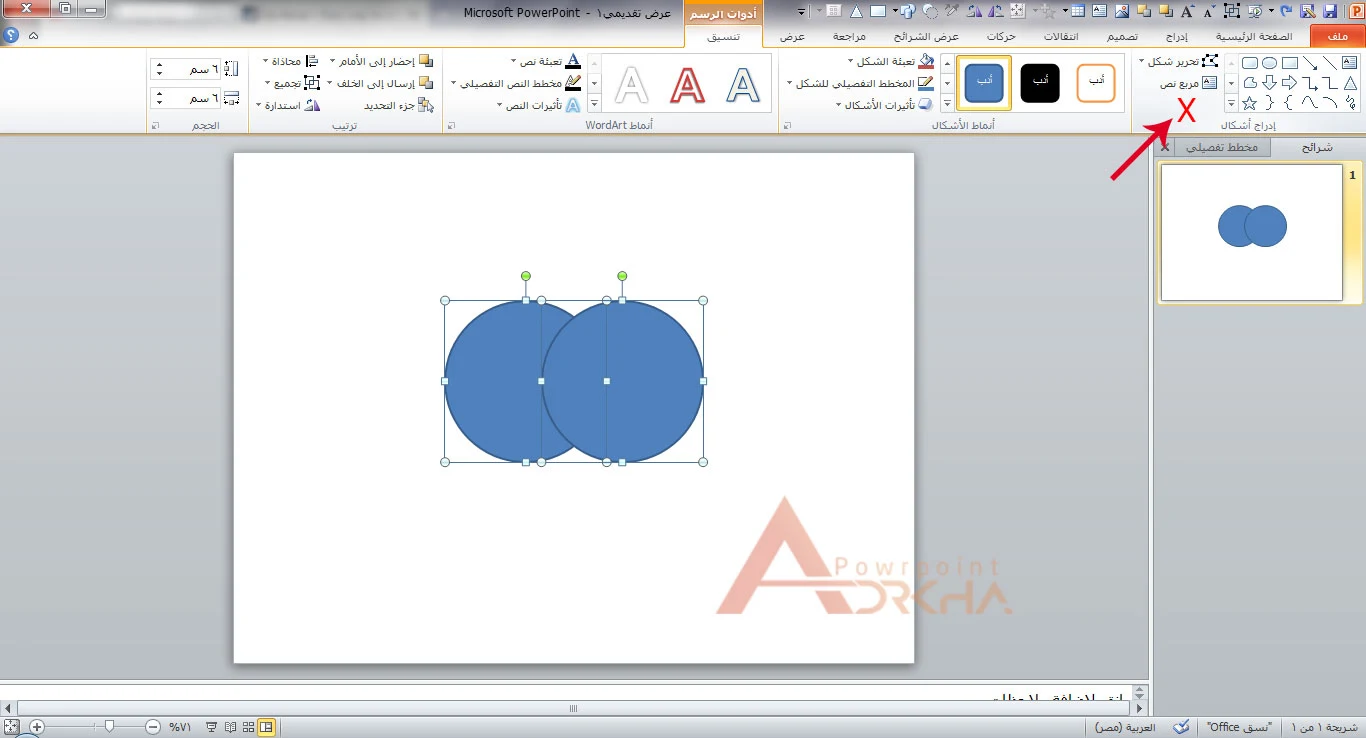The width and height of the screenshot is (1366, 738).
Task: Select the rounded rectangle shape in gallery
Action: coord(1250,62)
